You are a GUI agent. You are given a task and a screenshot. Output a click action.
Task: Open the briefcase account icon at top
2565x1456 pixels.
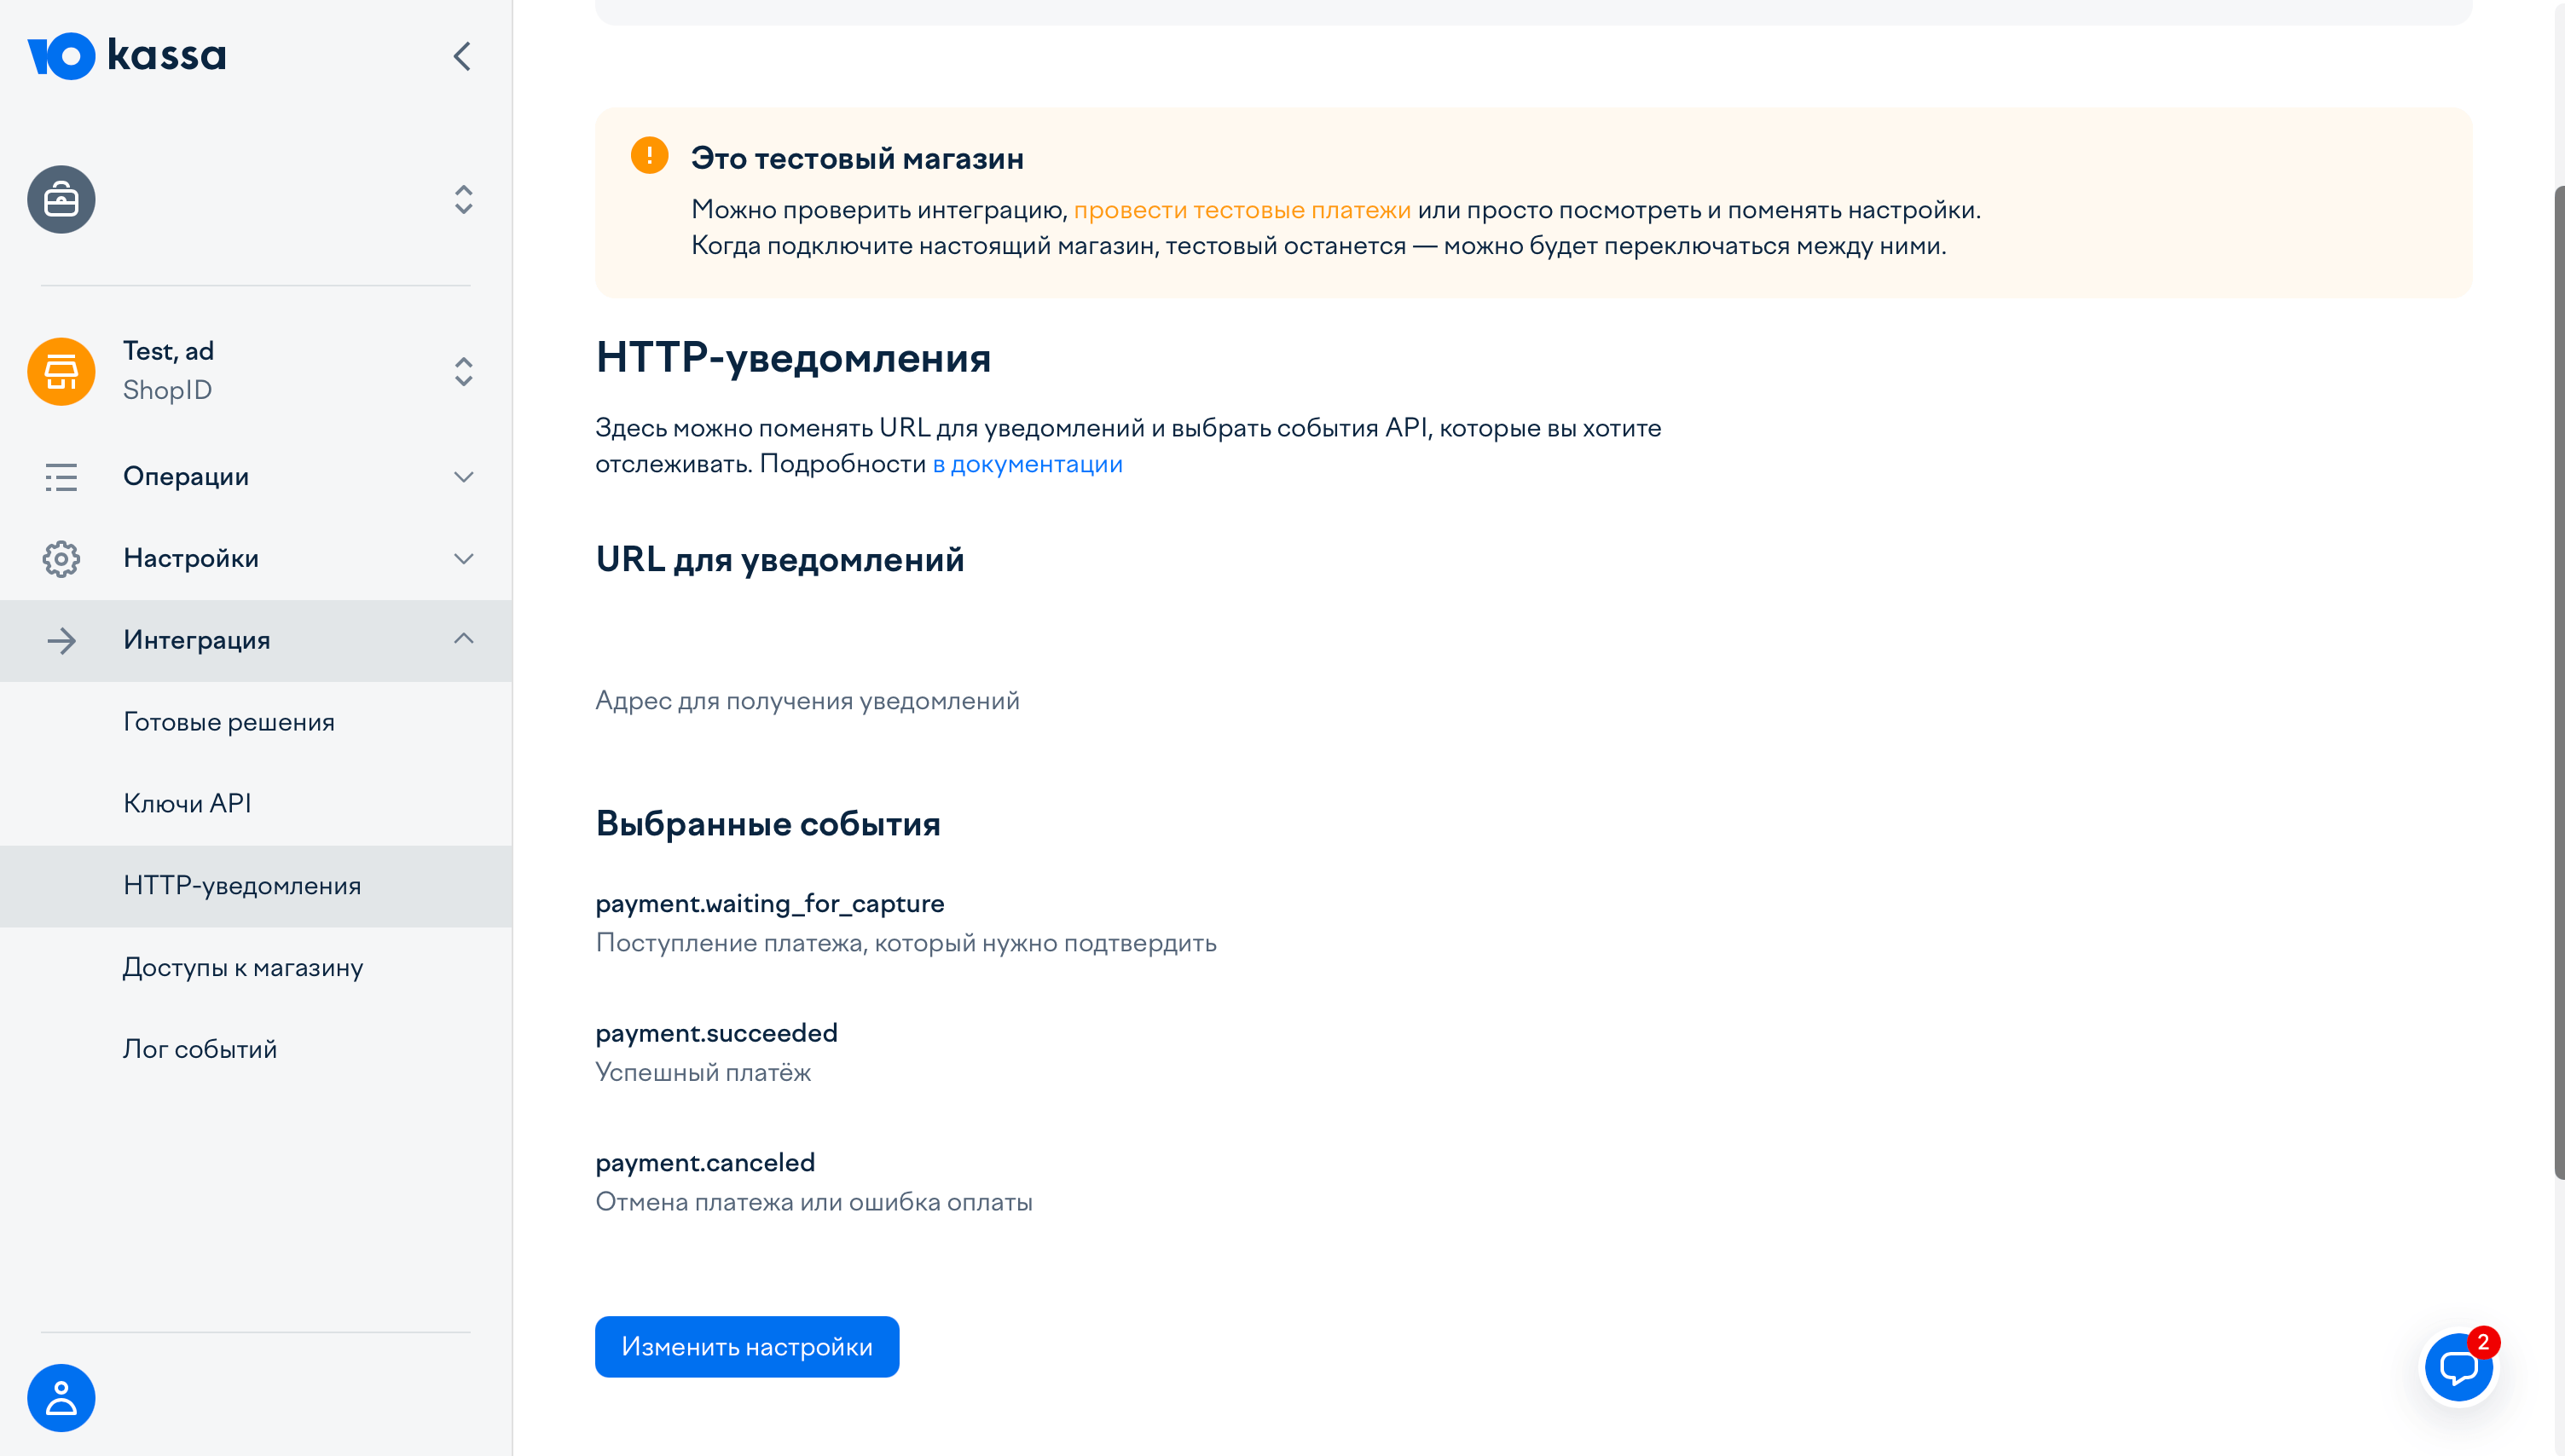[62, 199]
